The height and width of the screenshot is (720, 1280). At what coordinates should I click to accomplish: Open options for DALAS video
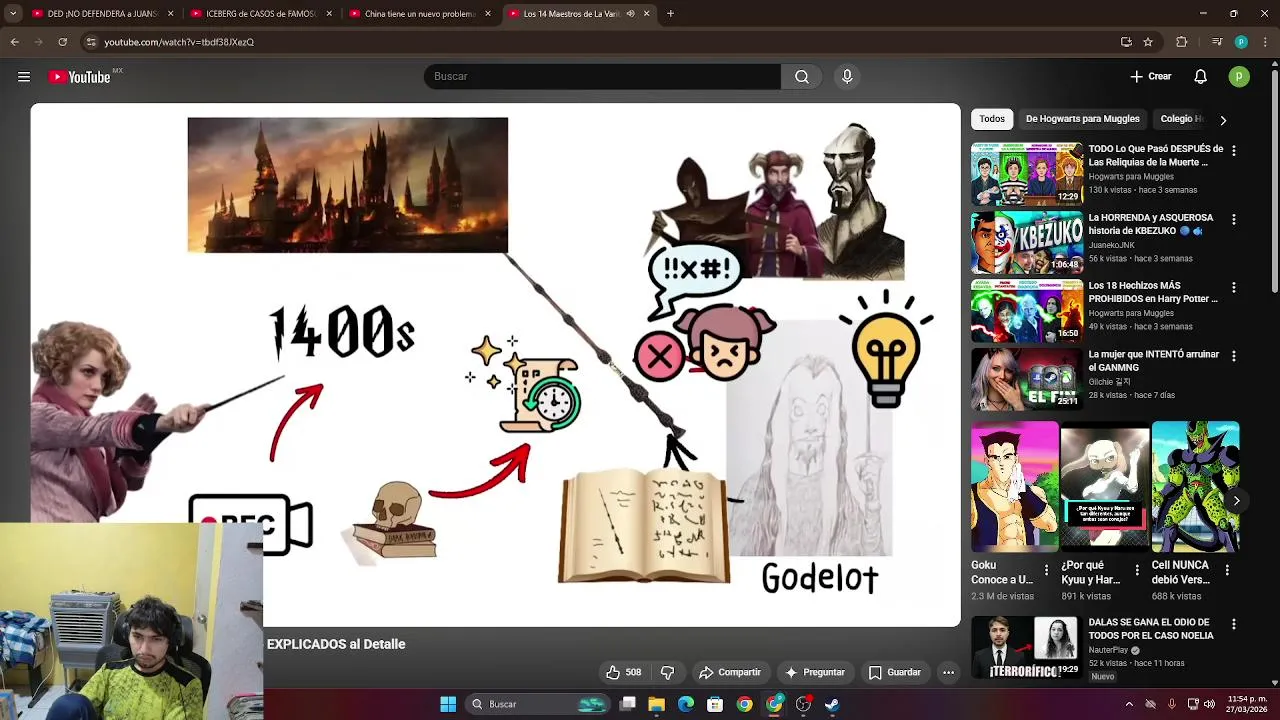point(1233,624)
